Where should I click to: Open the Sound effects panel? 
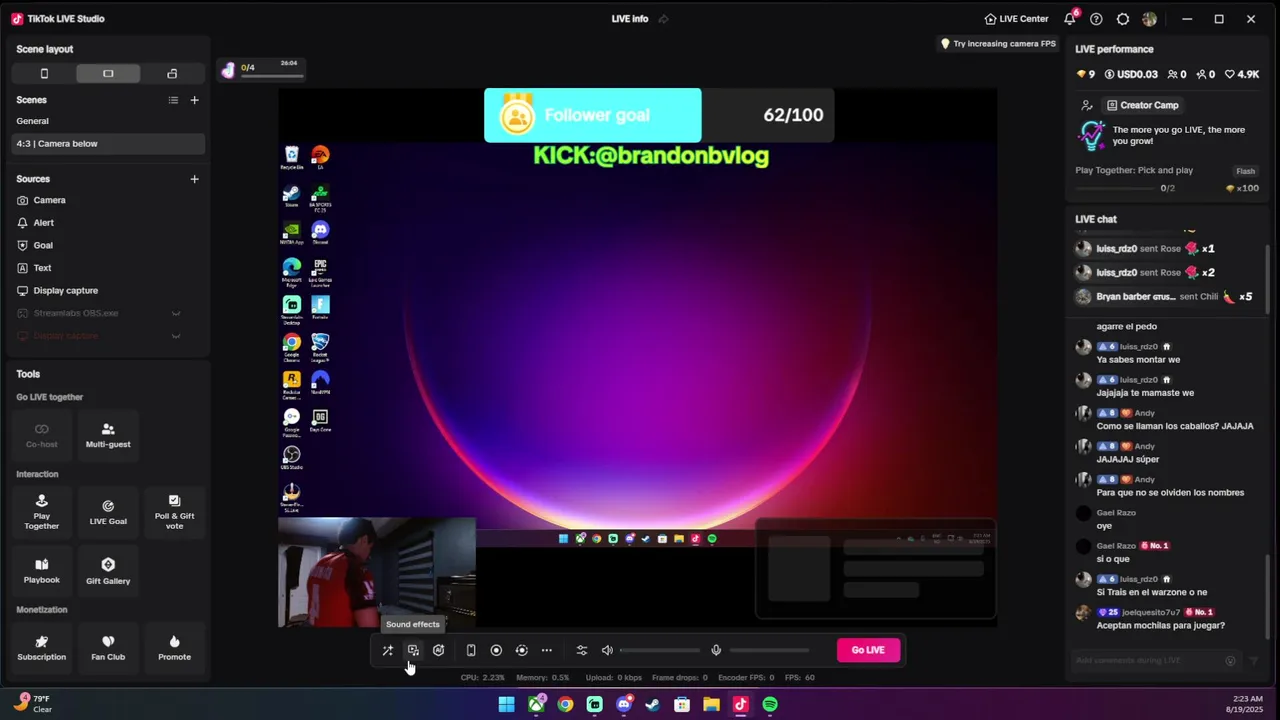coord(413,650)
